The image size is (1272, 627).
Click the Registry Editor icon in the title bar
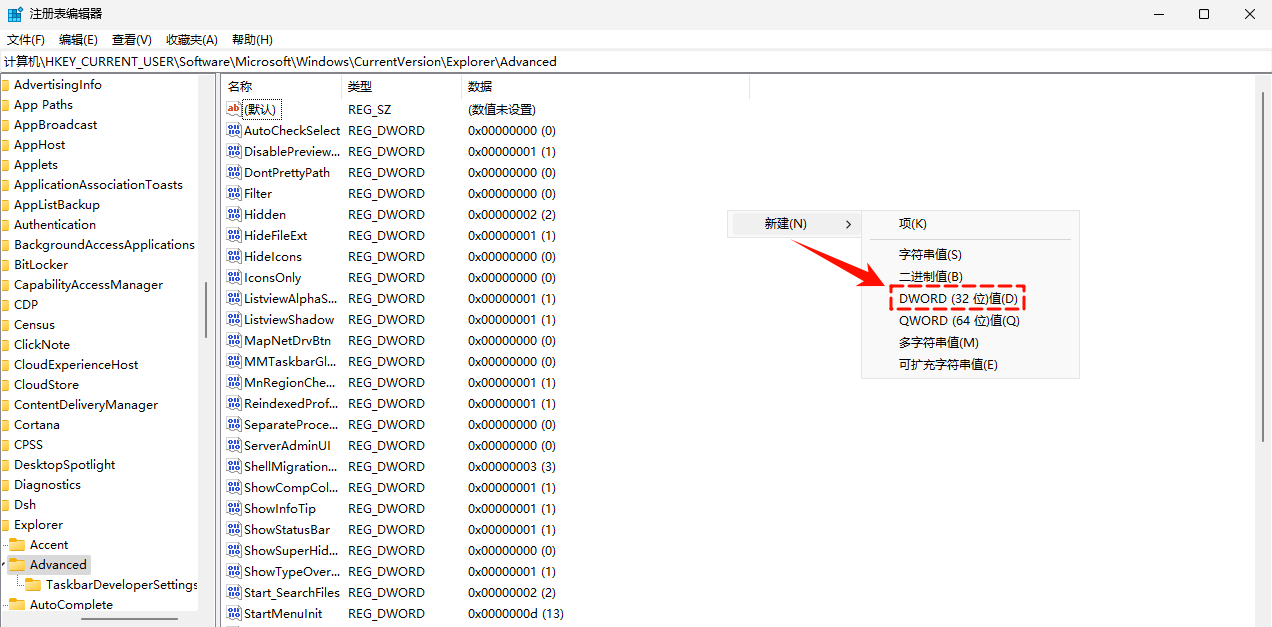(x=13, y=13)
